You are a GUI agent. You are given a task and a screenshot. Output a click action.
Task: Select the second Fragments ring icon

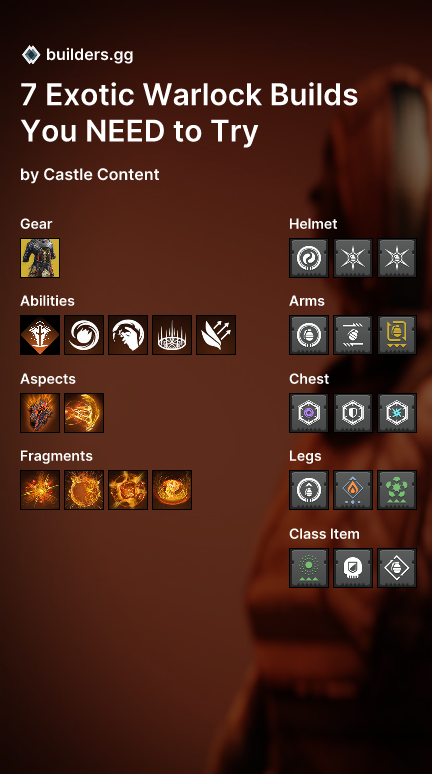[84, 490]
